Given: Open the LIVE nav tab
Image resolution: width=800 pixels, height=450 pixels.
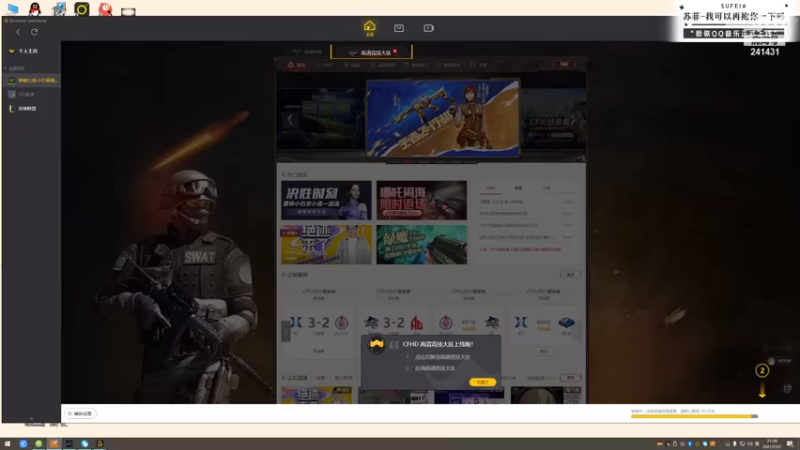Looking at the screenshot, I should point(324,65).
